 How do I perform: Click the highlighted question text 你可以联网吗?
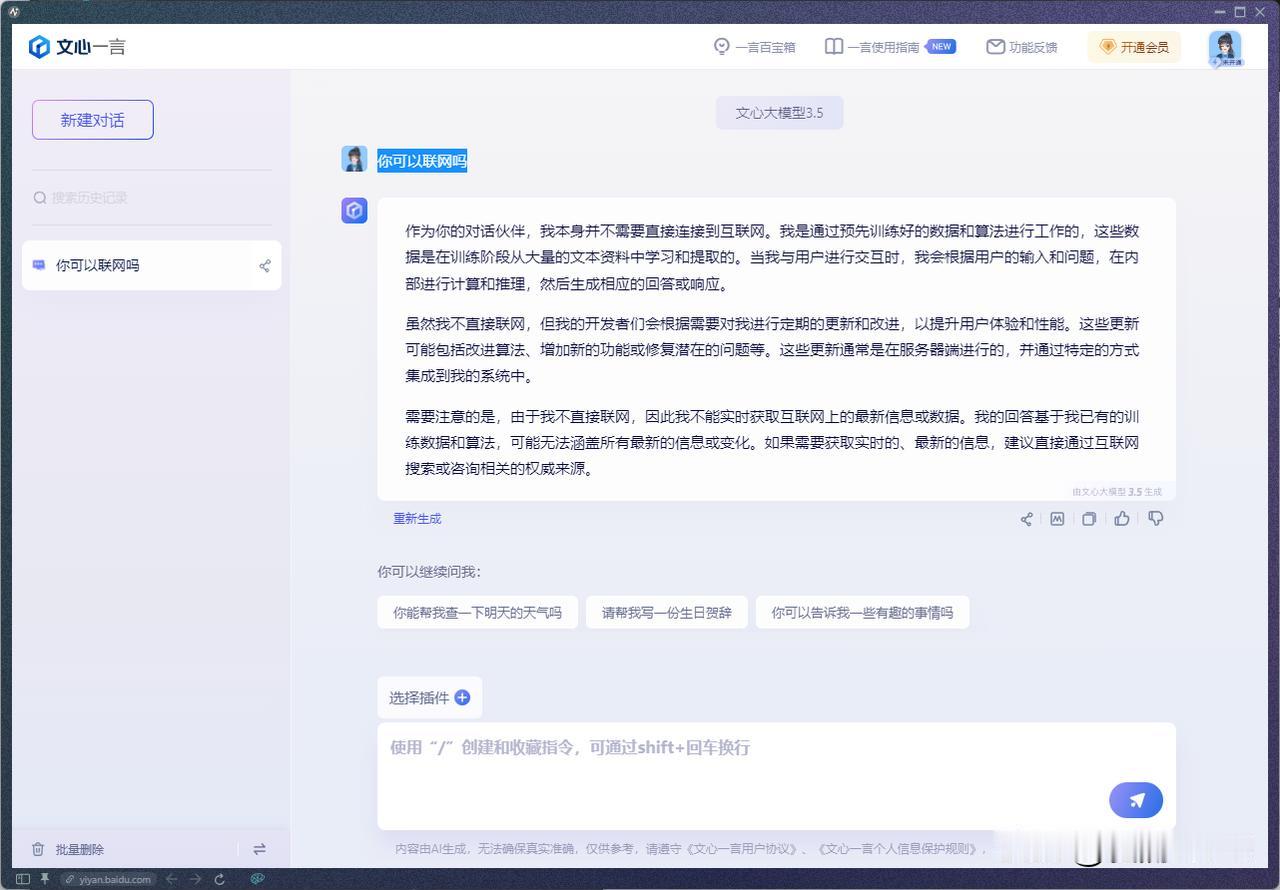(422, 161)
